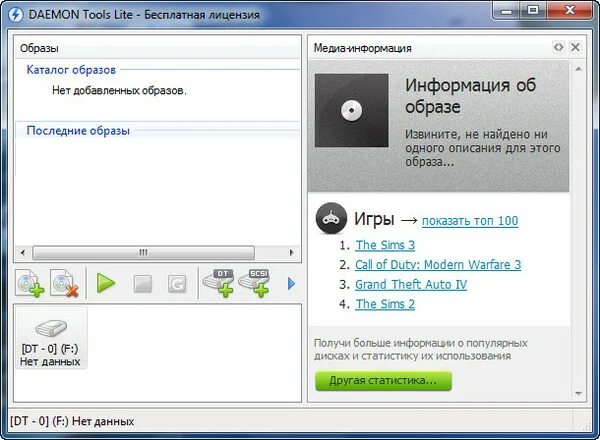Select the [DT - 0] (F:) virtual drive
Viewport: 600px width, 440px height.
(51, 338)
